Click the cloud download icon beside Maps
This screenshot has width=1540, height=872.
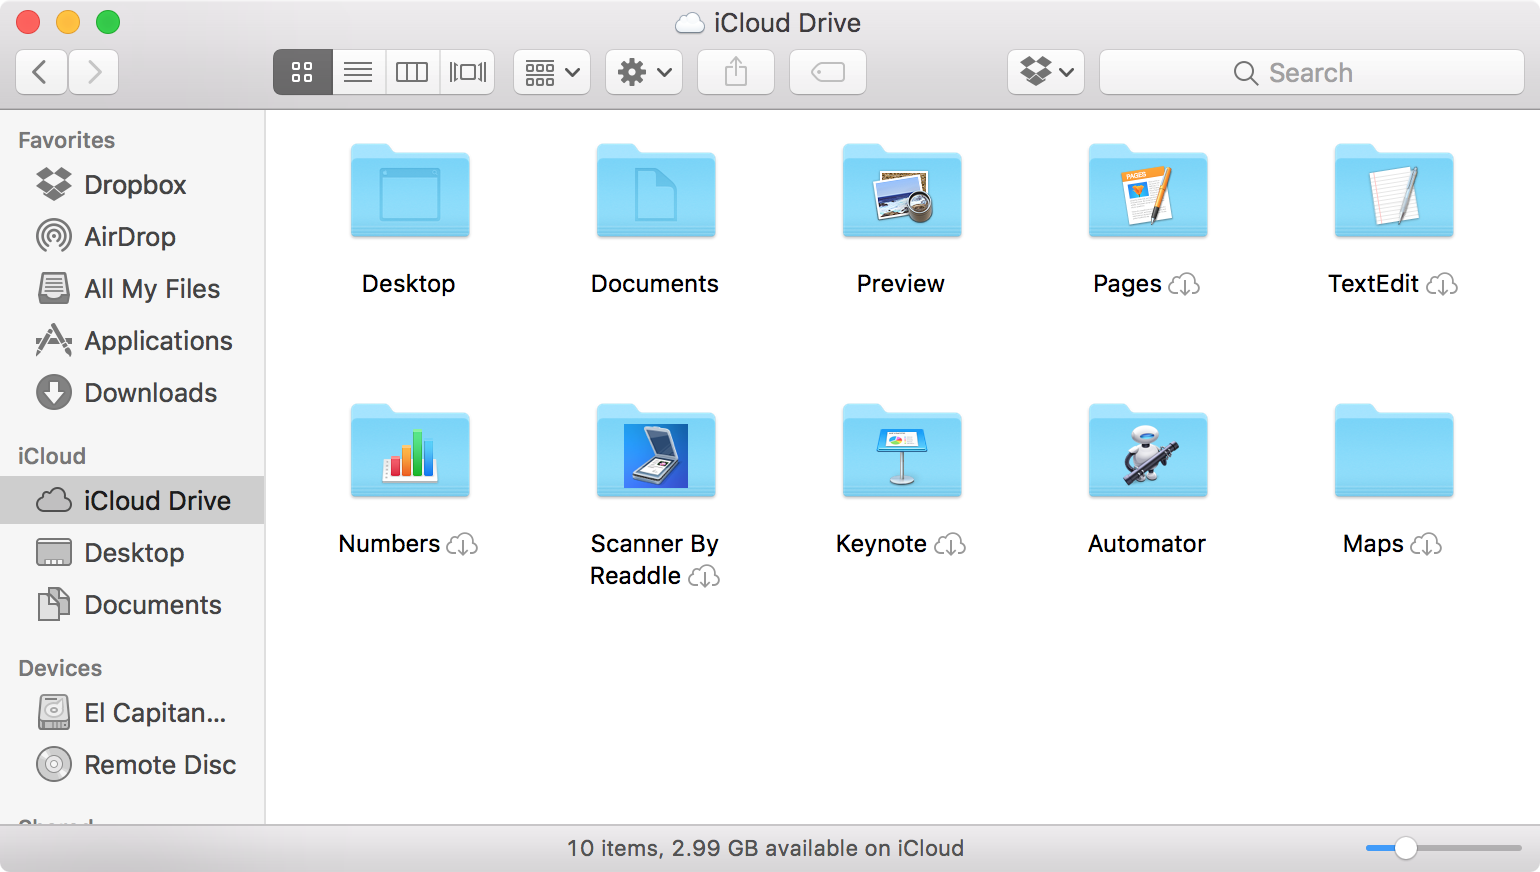tap(1426, 545)
